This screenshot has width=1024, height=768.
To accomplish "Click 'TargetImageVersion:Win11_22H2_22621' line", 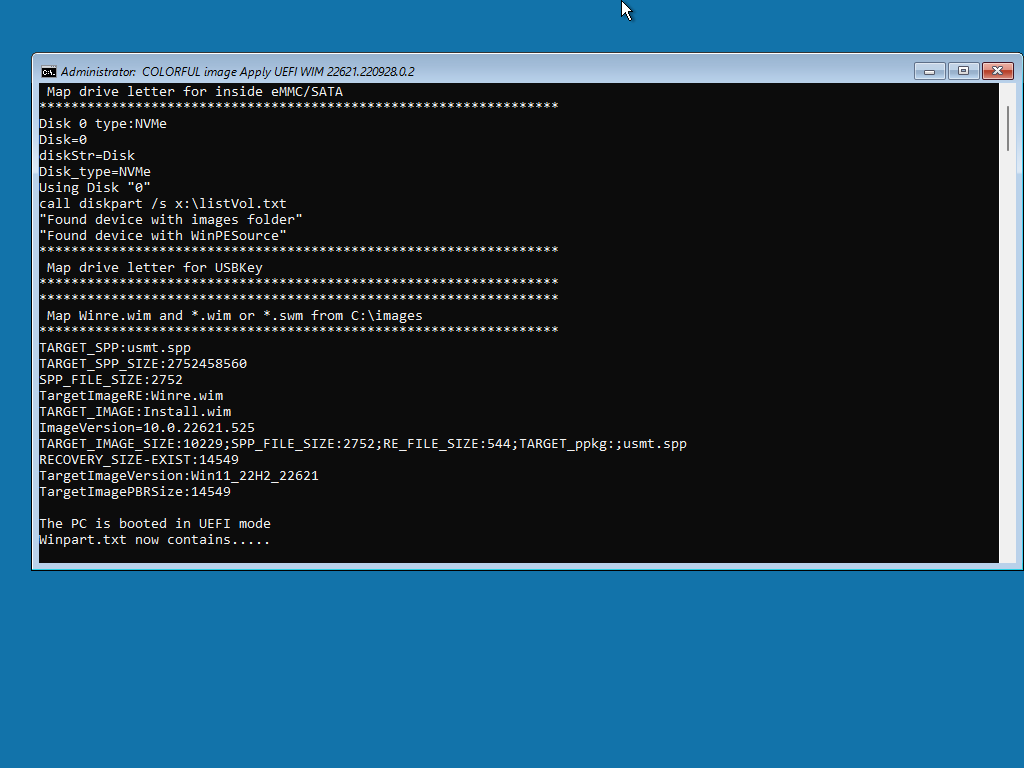I will (179, 475).
